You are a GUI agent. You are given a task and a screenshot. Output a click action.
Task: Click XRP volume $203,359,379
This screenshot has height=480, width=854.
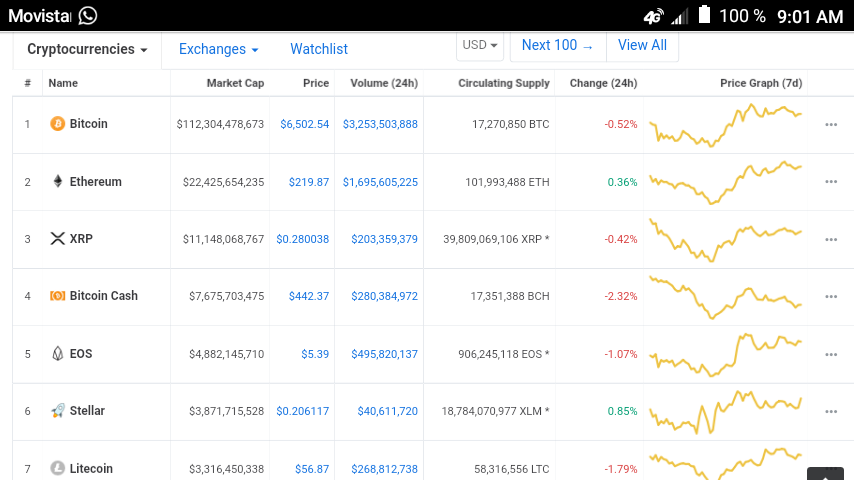(385, 239)
